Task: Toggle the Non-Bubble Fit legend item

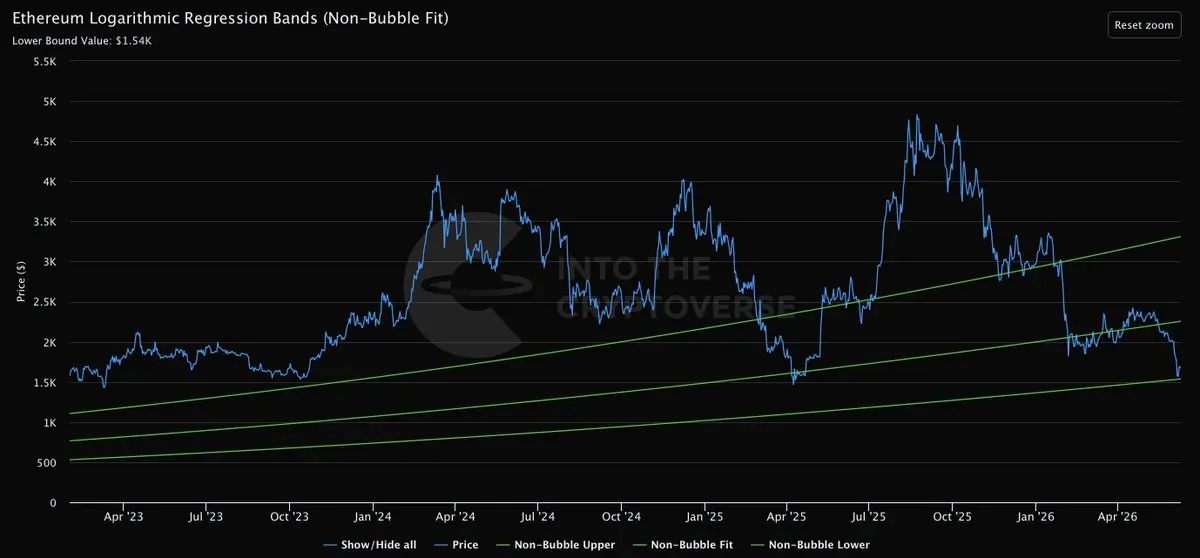Action: 681,545
